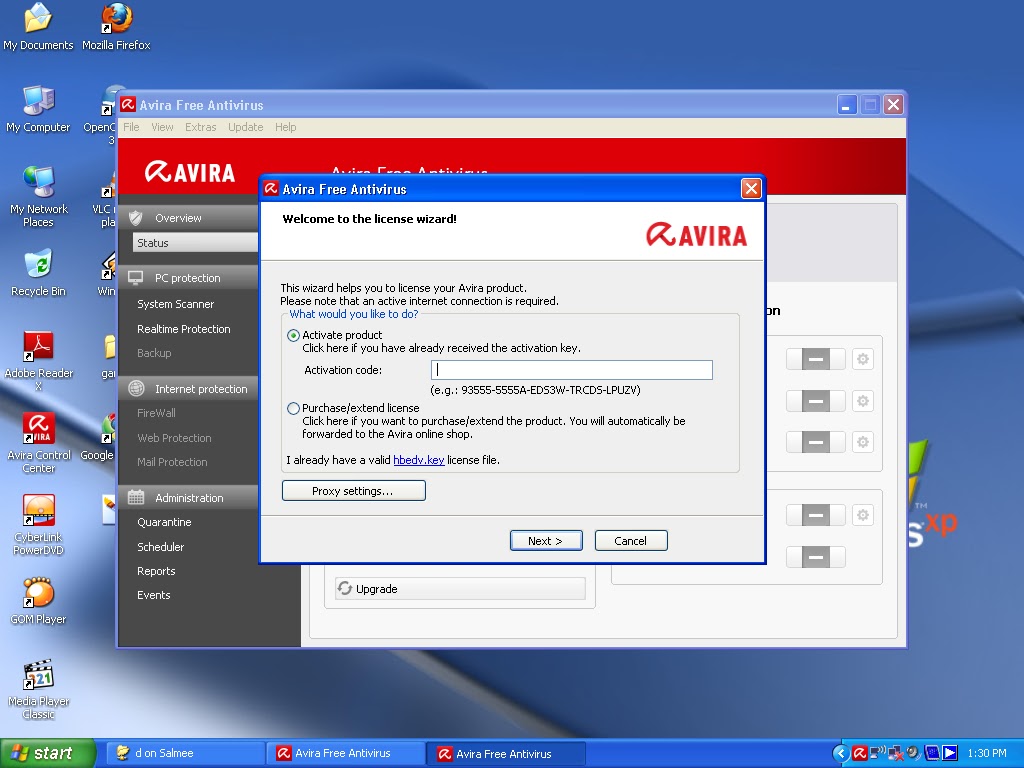Click the Backup item in sidebar
The image size is (1024, 768).
pyautogui.click(x=154, y=353)
